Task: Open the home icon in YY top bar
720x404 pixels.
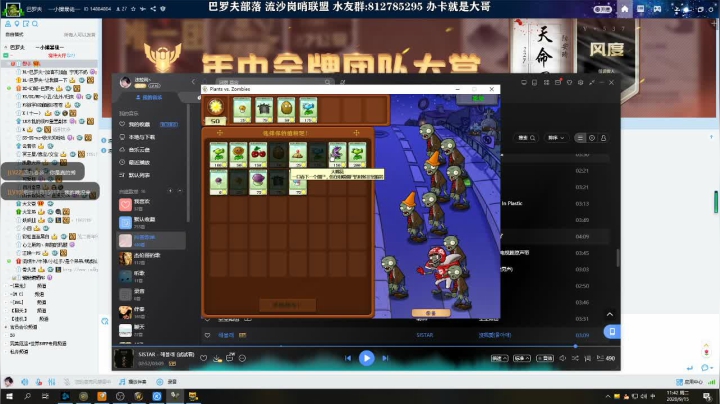Action: (x=624, y=9)
